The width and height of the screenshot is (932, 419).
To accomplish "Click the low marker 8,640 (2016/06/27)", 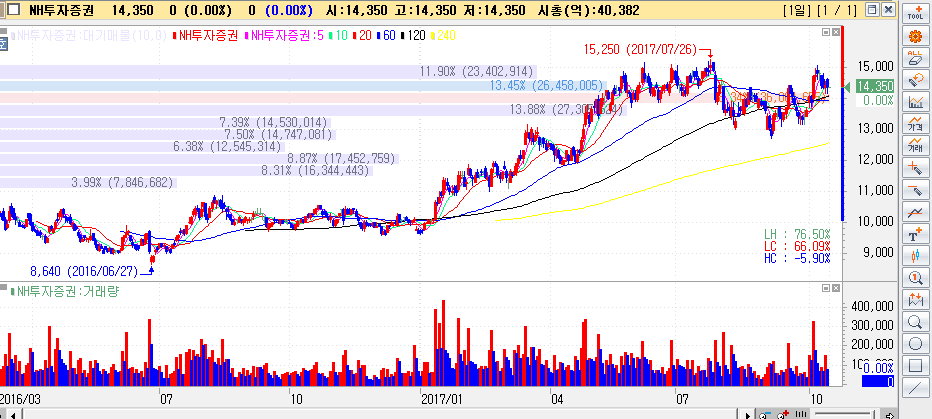I will click(x=83, y=272).
